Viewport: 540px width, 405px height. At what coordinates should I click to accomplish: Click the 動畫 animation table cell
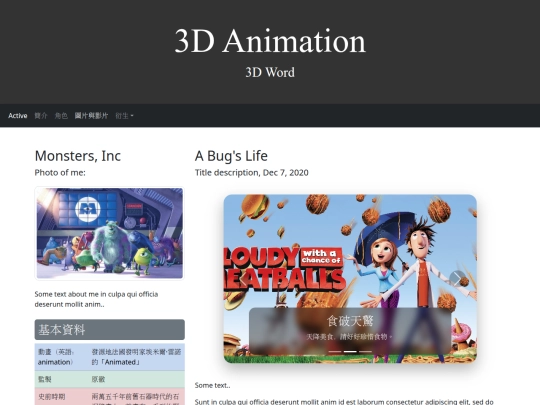click(x=62, y=357)
